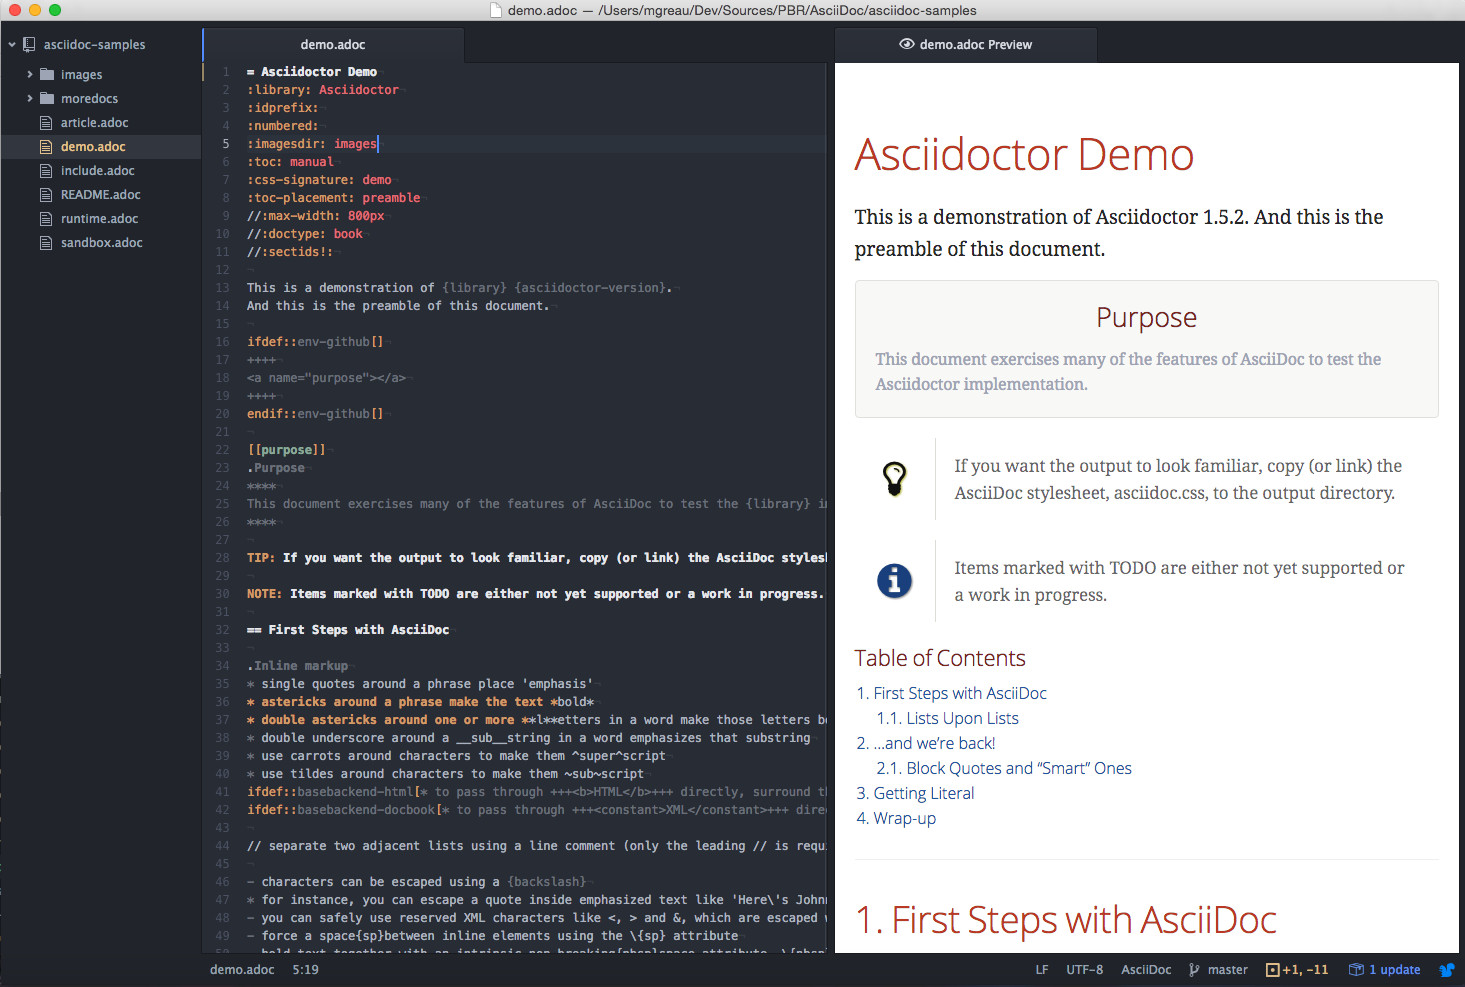Click the asciidoc-samples repository icon
1465x987 pixels.
29,44
